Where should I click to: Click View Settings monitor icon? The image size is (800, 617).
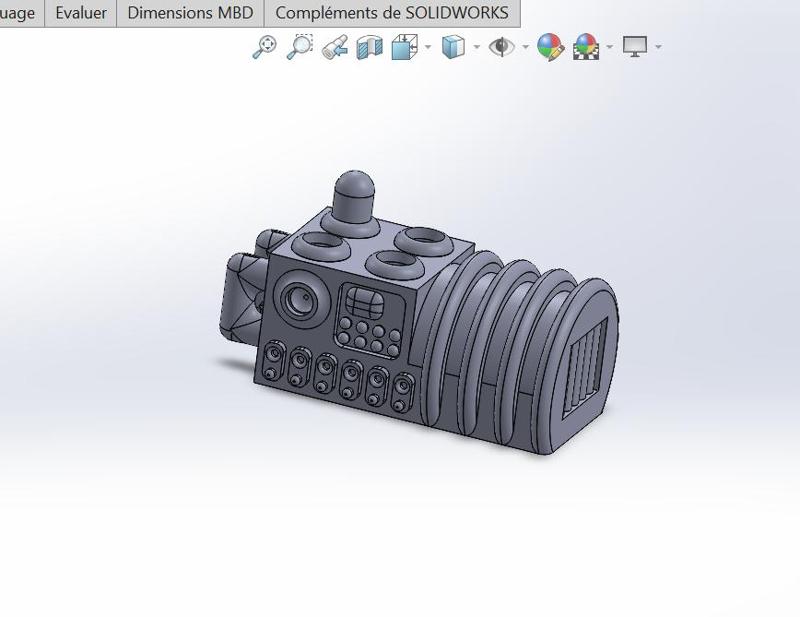tap(635, 47)
